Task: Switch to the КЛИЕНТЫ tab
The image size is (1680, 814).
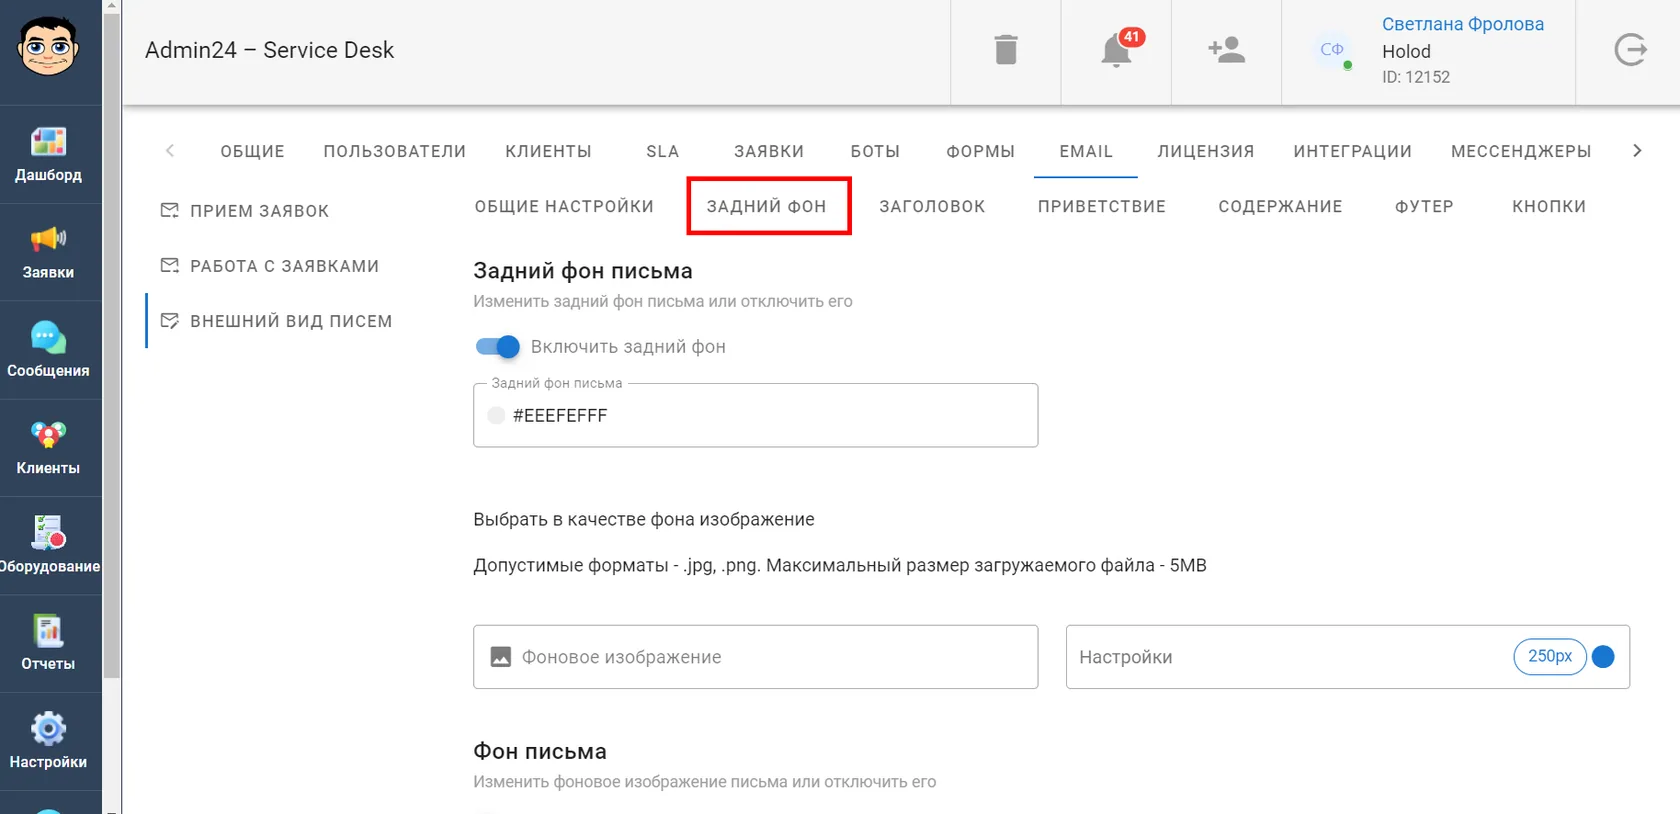Action: 548,151
